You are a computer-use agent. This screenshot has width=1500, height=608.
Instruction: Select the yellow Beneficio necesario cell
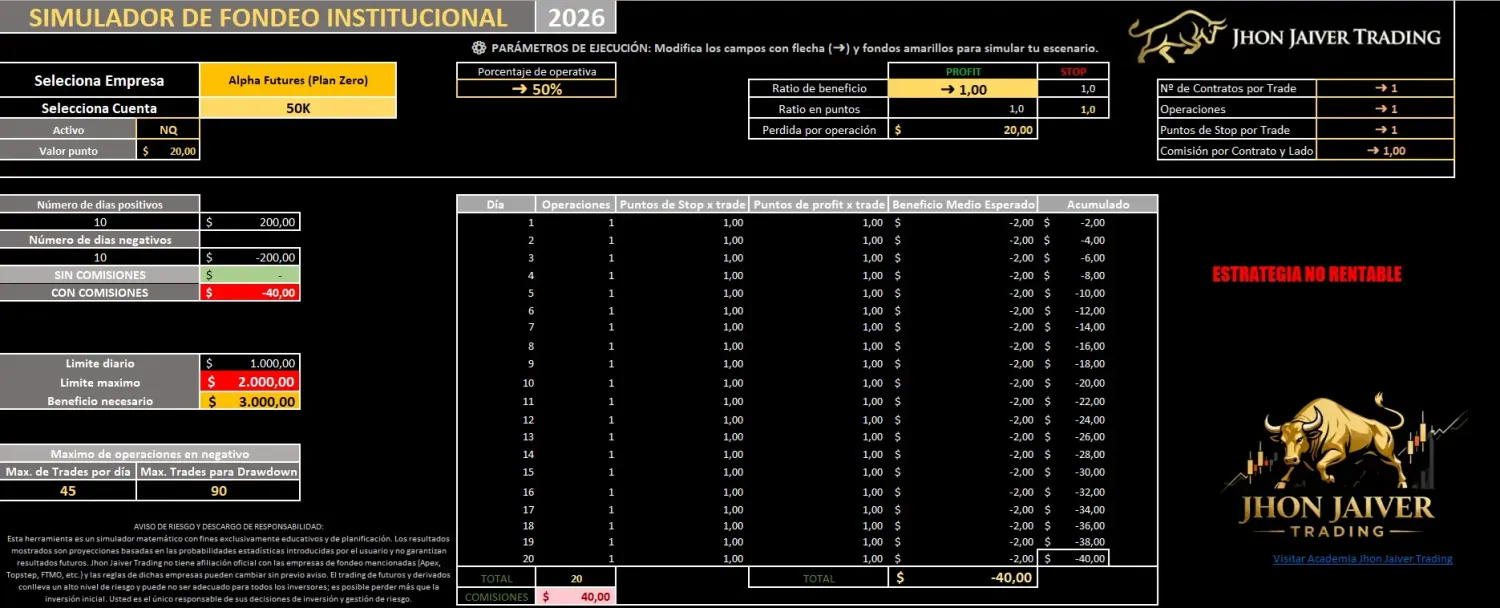click(x=250, y=401)
